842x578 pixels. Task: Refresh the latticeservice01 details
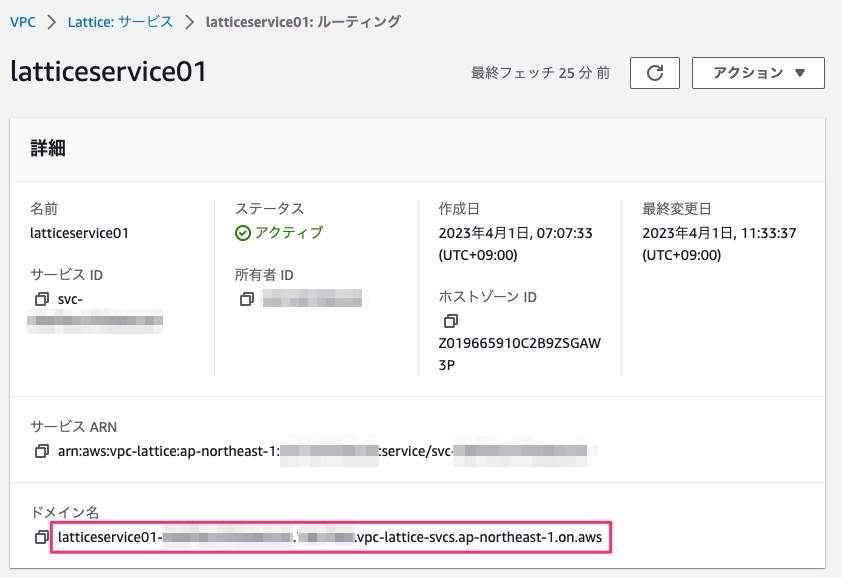tap(655, 73)
